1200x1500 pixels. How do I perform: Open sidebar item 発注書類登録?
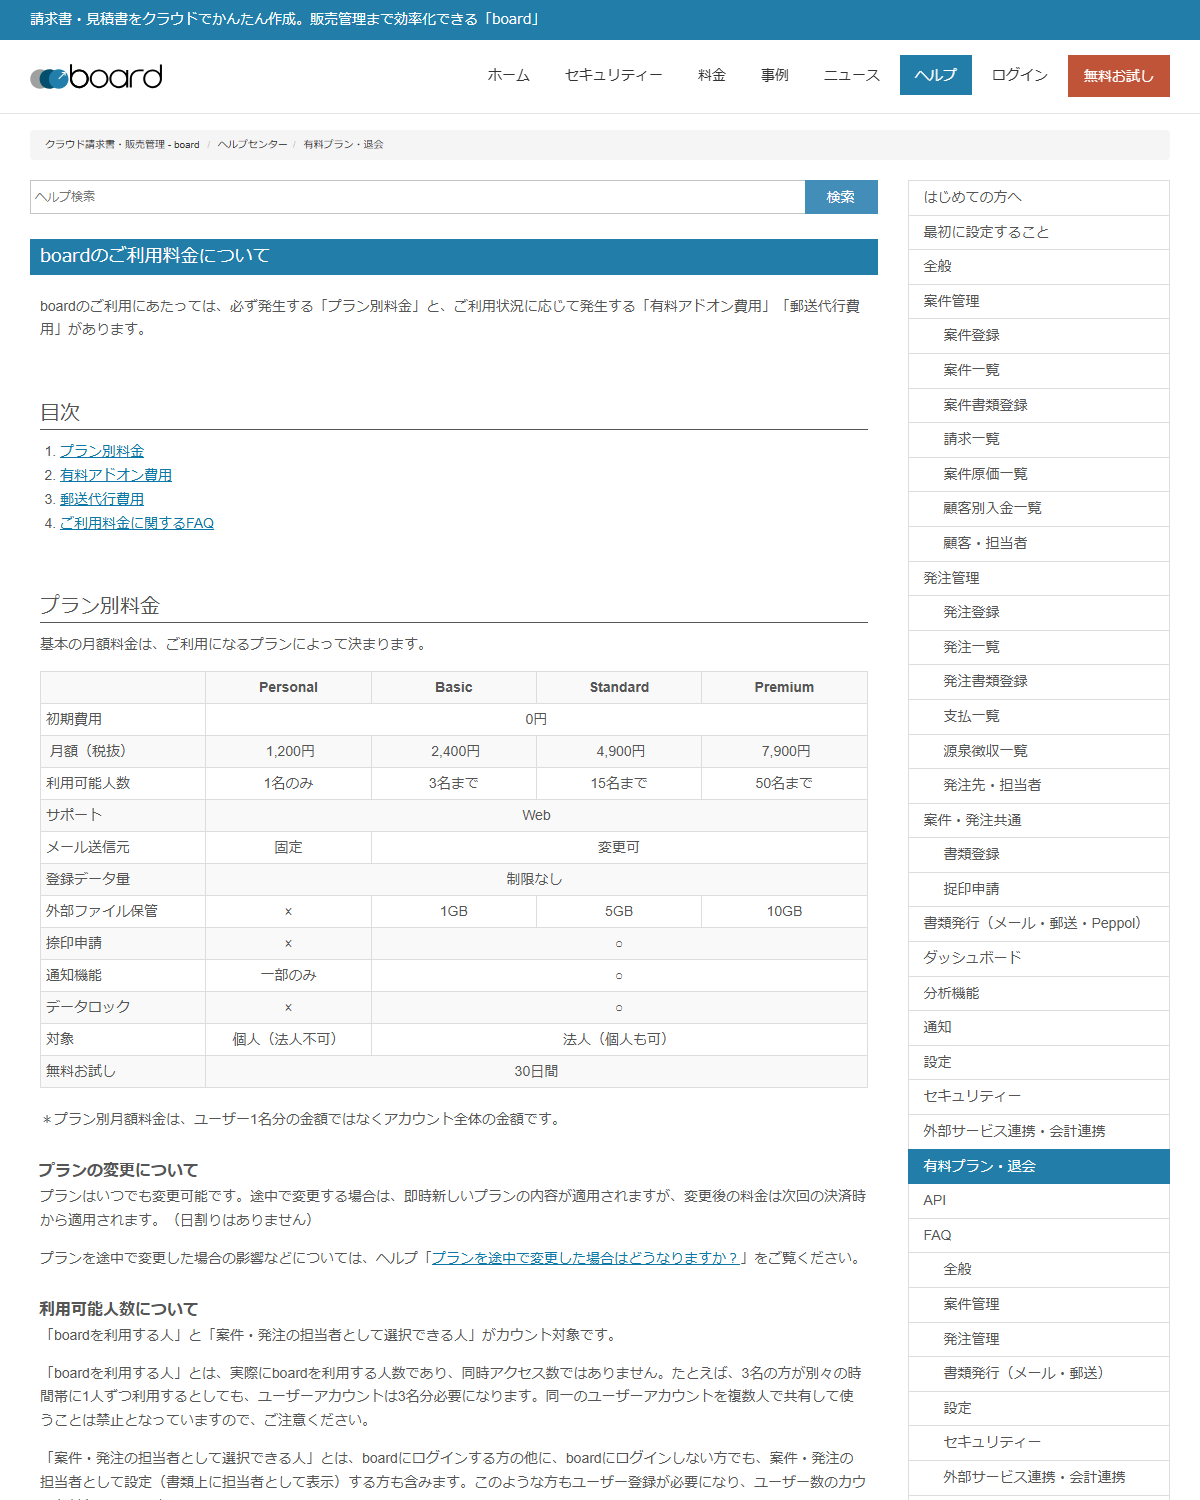pos(1038,681)
